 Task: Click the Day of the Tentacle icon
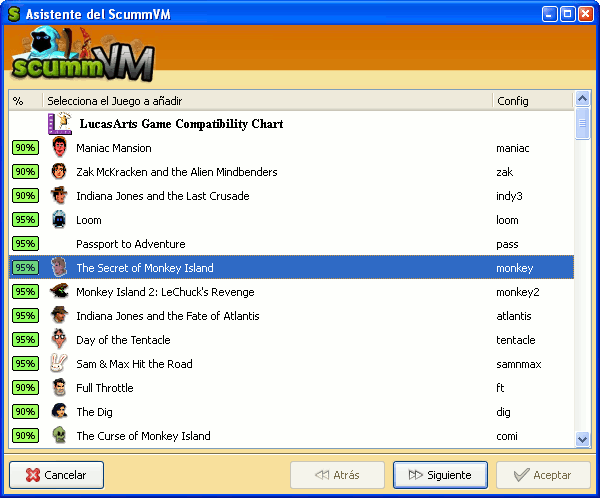click(x=59, y=340)
